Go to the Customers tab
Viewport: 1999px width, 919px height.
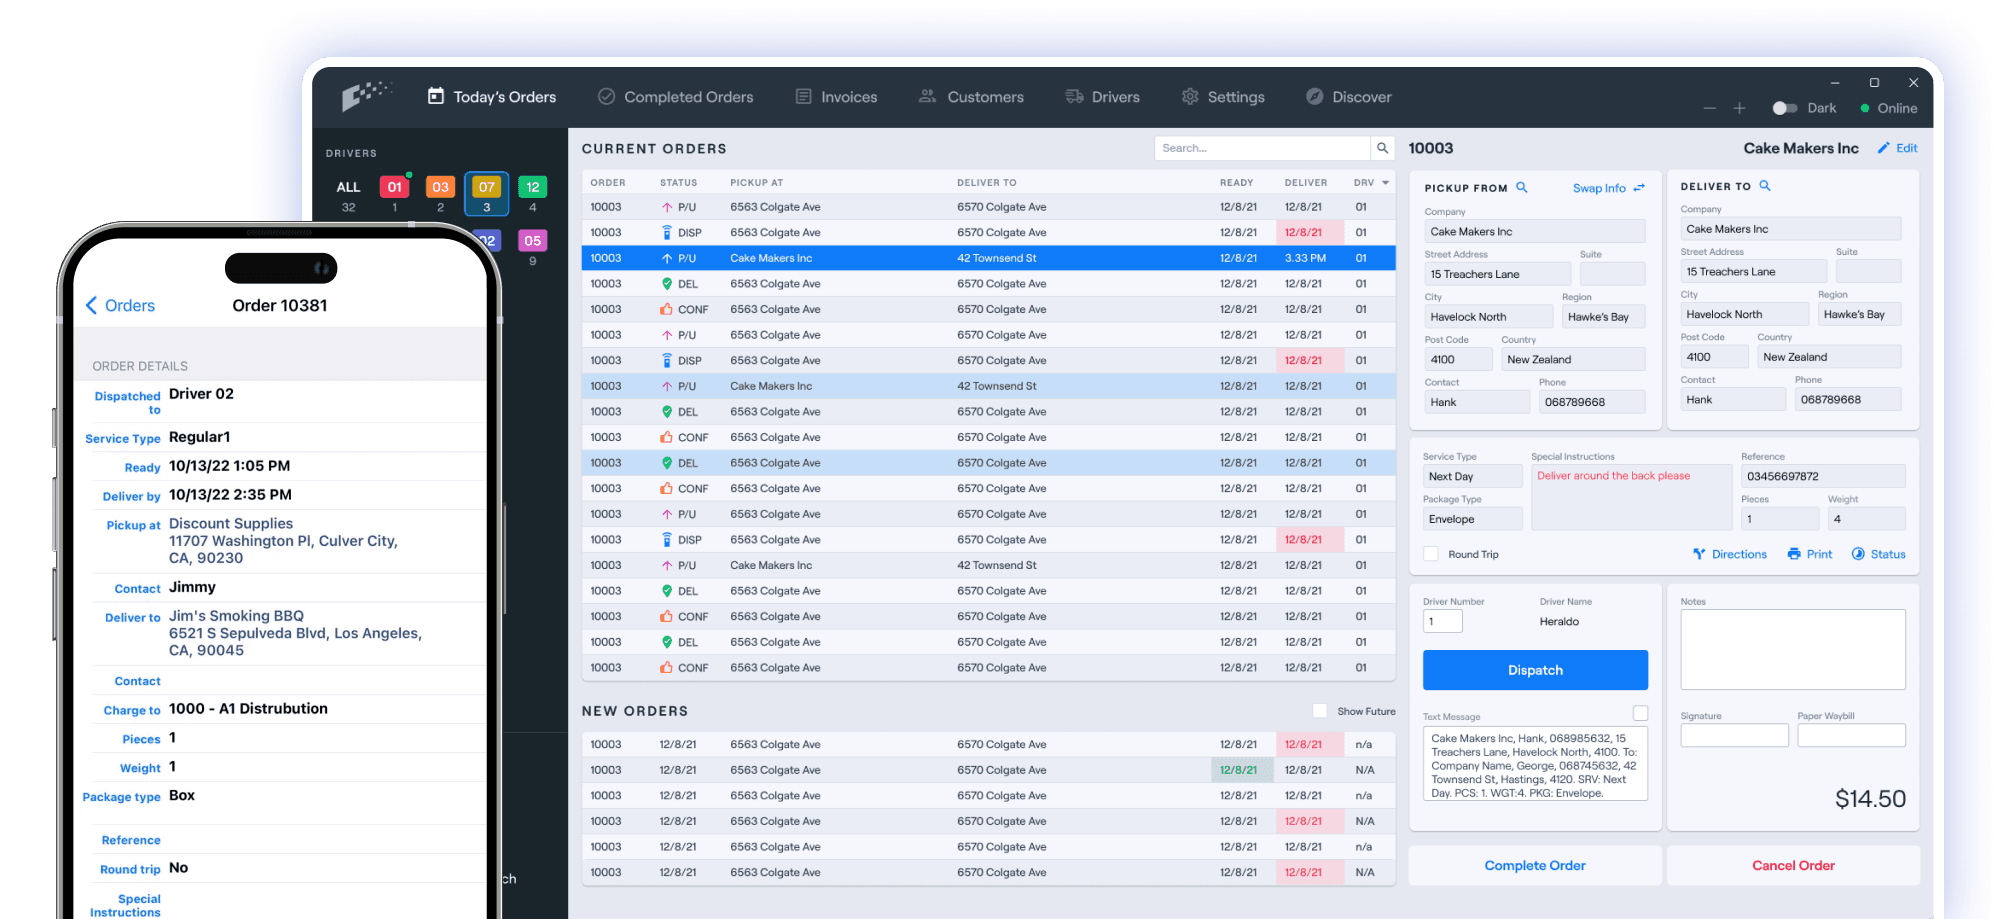[971, 96]
